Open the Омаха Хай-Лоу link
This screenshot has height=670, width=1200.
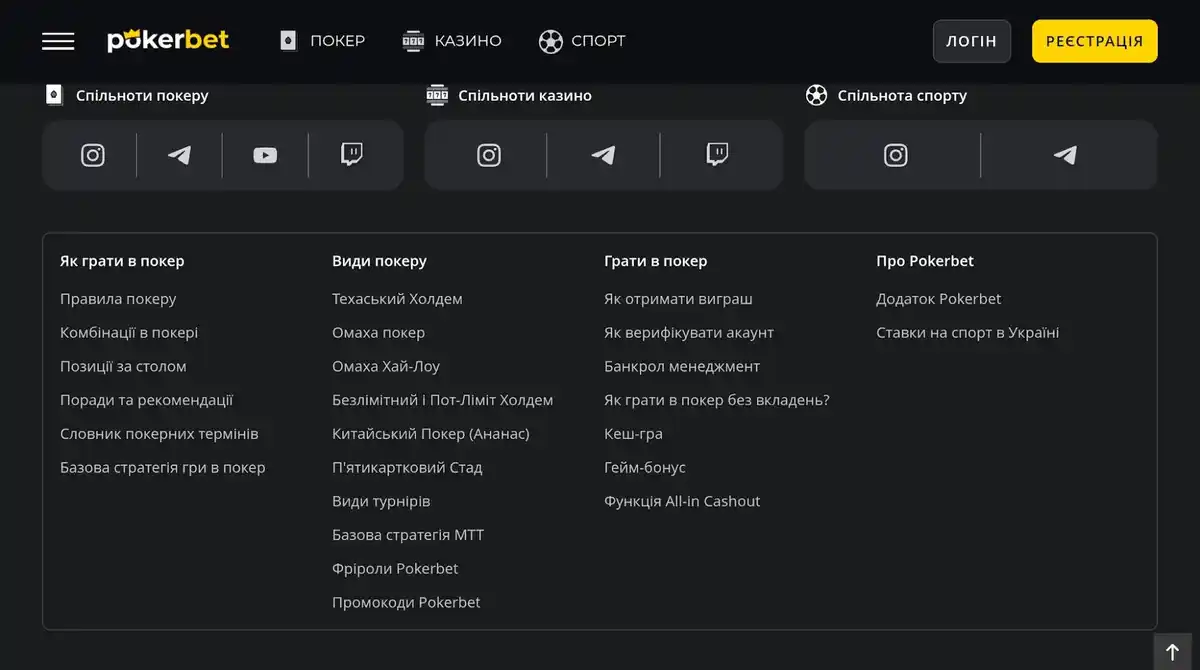tap(386, 366)
